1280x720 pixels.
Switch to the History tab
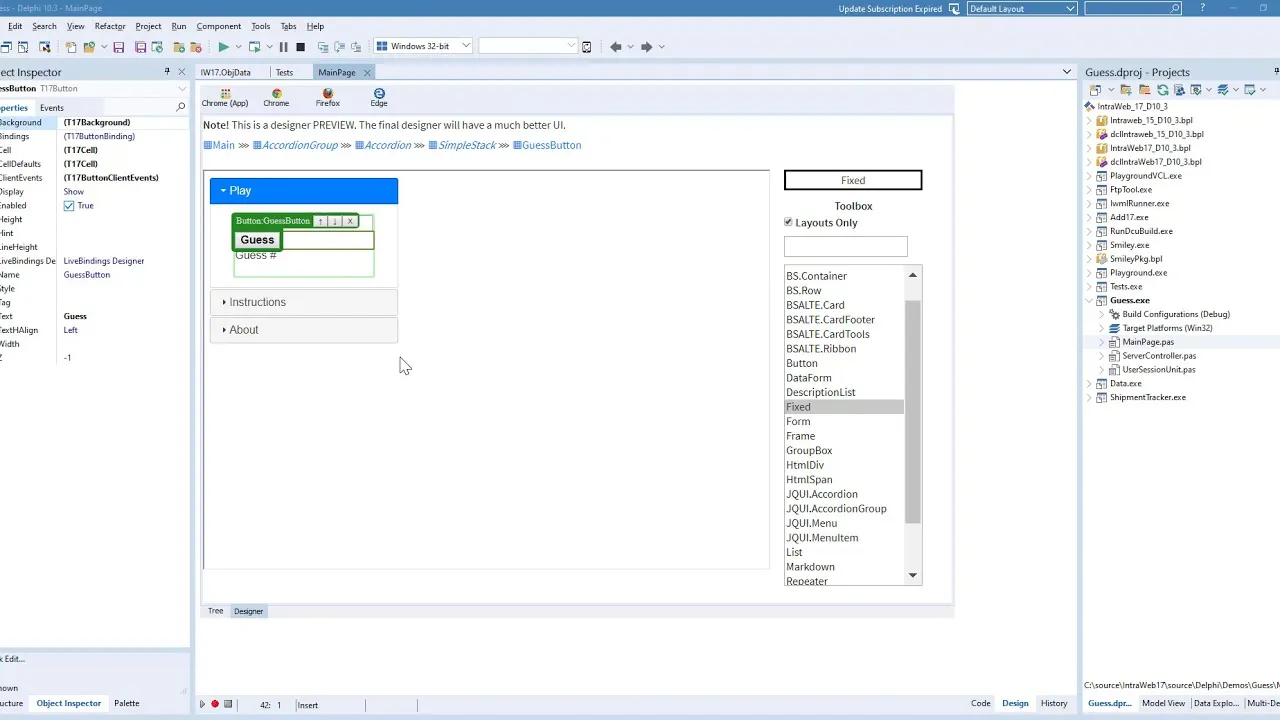[1054, 703]
